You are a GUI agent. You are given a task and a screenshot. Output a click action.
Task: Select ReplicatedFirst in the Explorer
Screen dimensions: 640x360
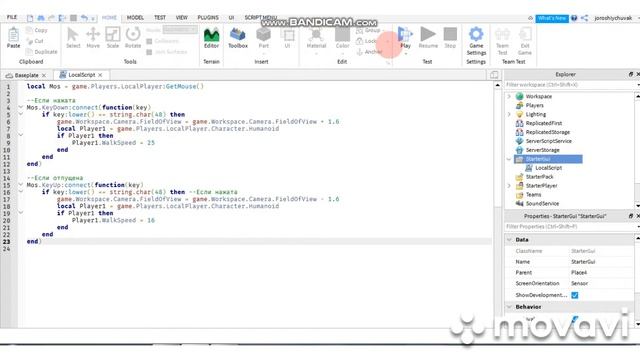544,123
